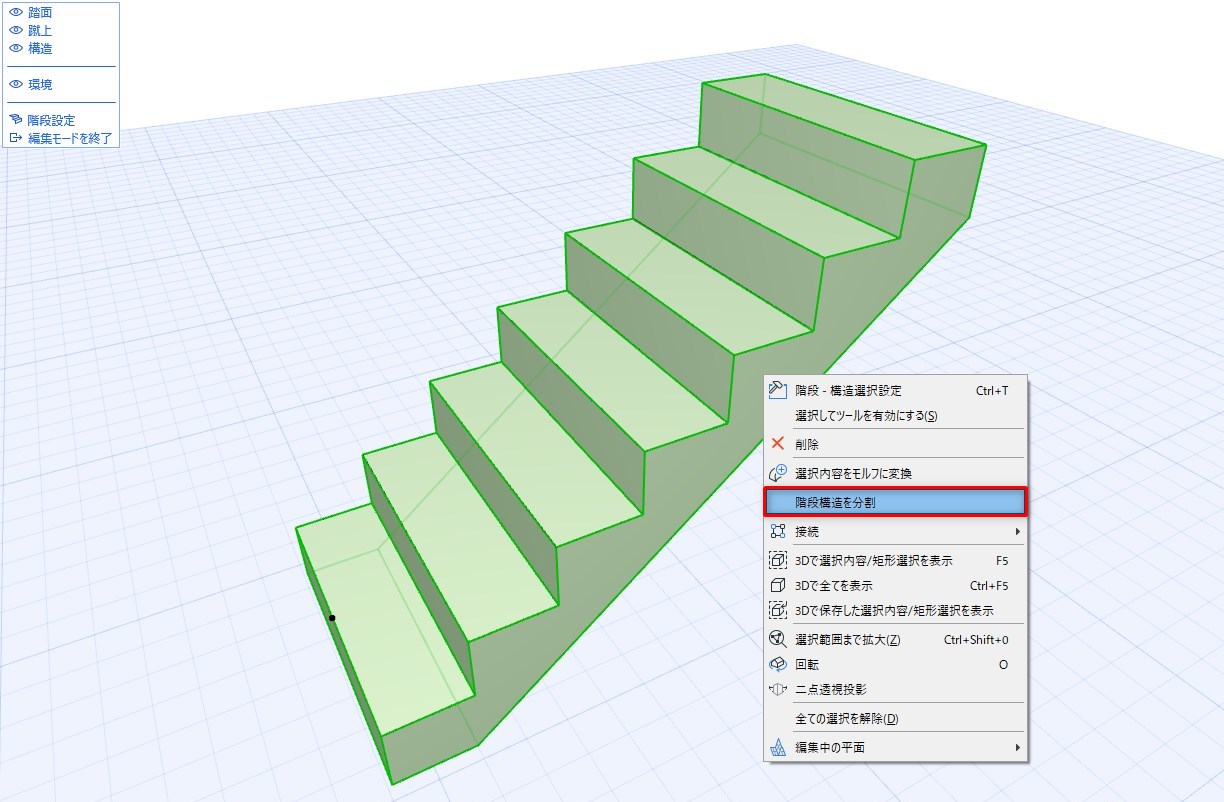Viewport: 1224px width, 802px height.
Task: Click the 選択内容をモルフに変換 morph icon
Action: (x=778, y=473)
